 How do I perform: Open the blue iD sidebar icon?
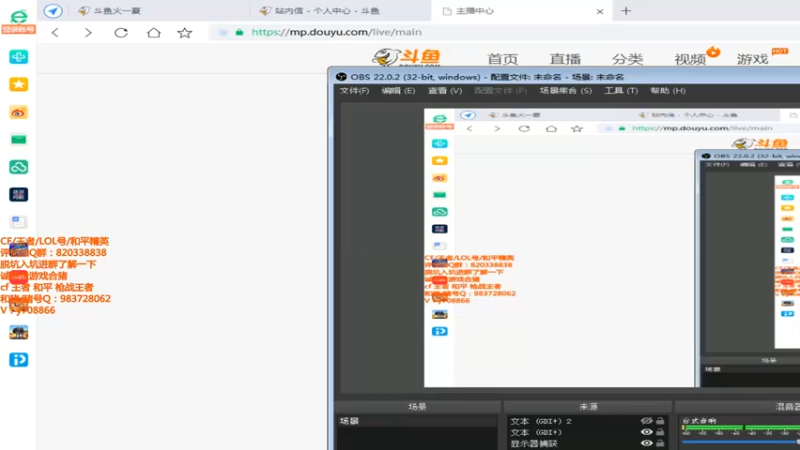click(18, 360)
